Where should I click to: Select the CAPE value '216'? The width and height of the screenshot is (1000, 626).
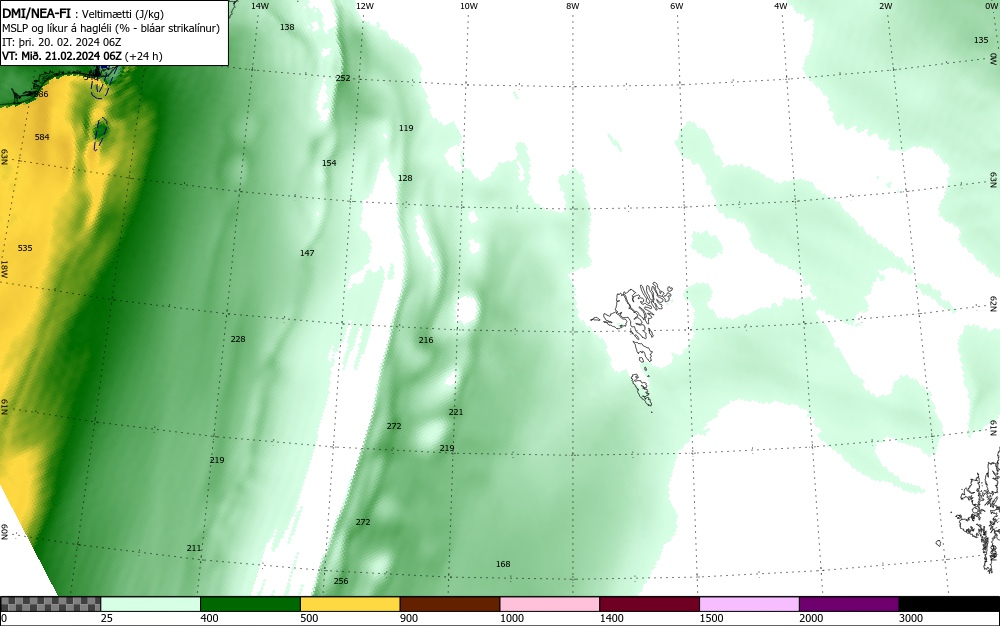426,340
